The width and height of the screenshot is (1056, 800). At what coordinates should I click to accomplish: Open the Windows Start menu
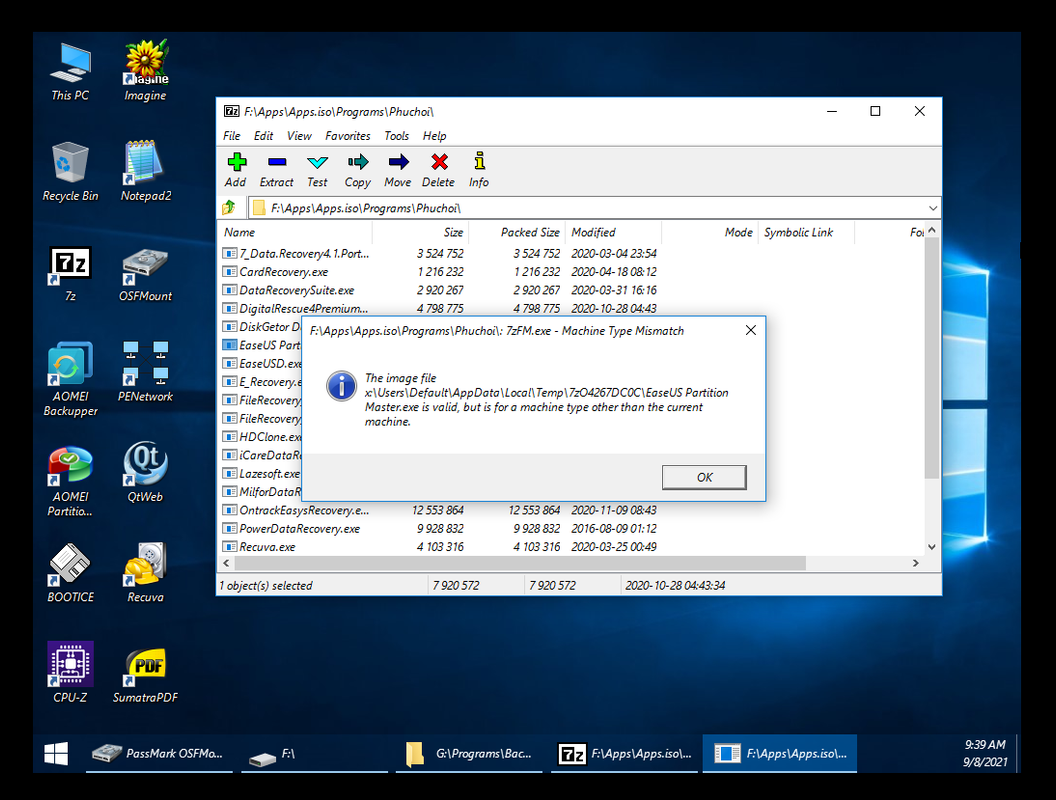[56, 754]
